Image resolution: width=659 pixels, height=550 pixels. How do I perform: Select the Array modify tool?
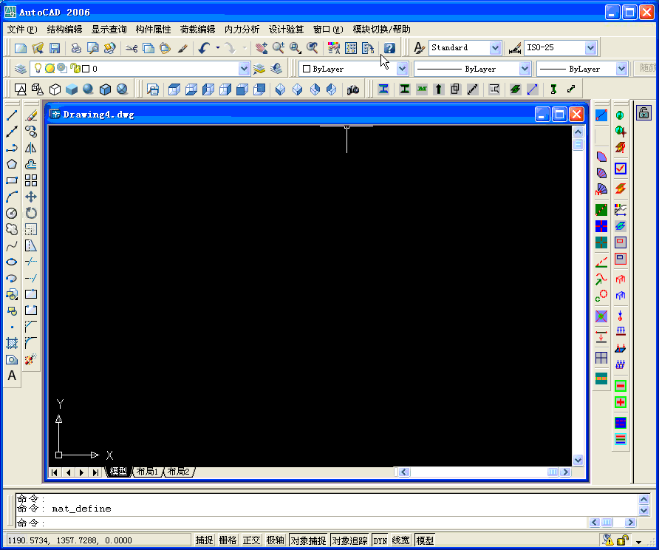tap(31, 181)
